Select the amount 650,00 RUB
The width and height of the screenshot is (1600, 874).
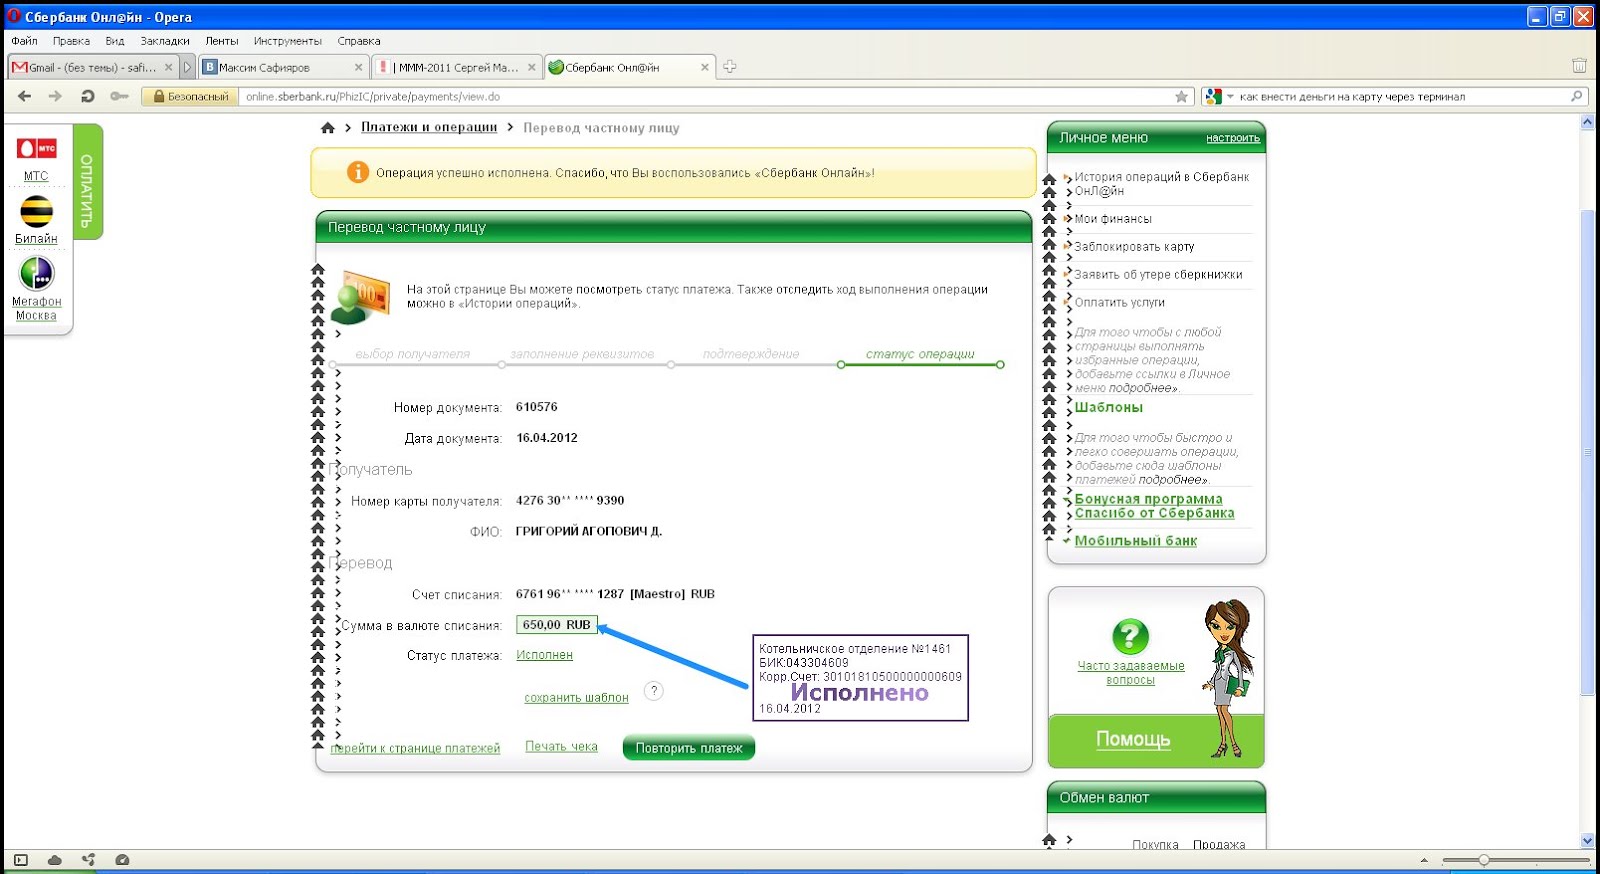pos(557,625)
